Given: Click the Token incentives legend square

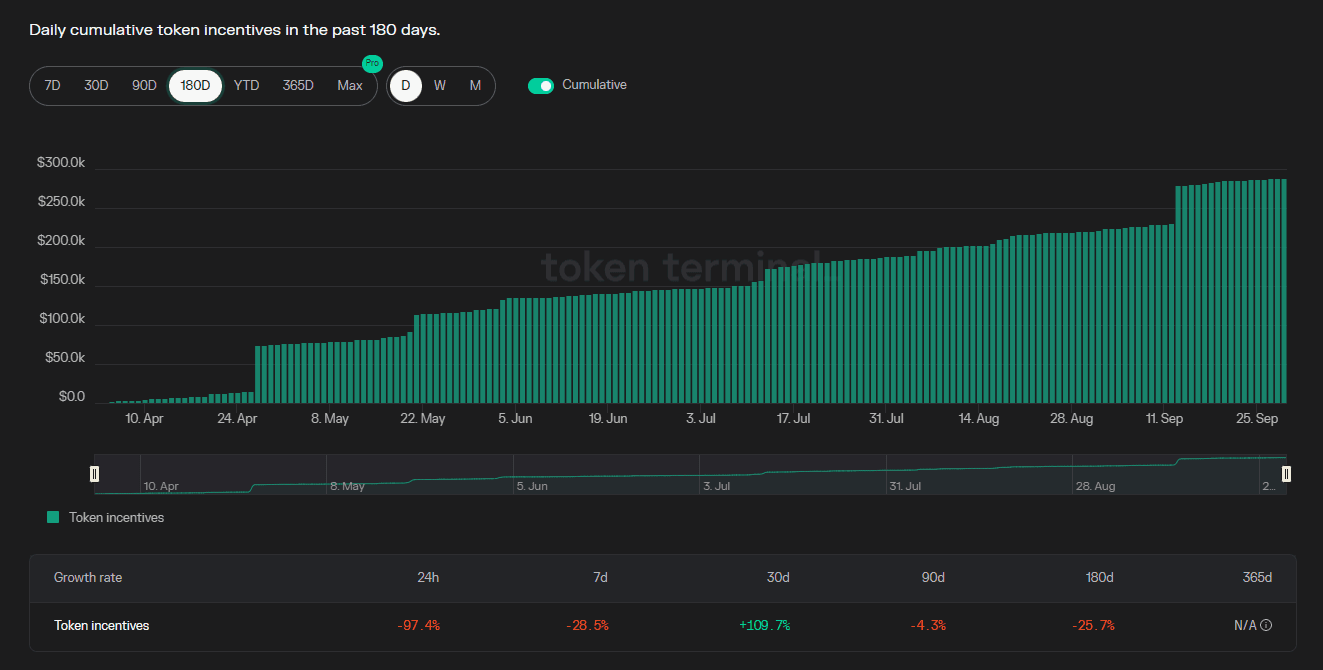Looking at the screenshot, I should tap(53, 517).
